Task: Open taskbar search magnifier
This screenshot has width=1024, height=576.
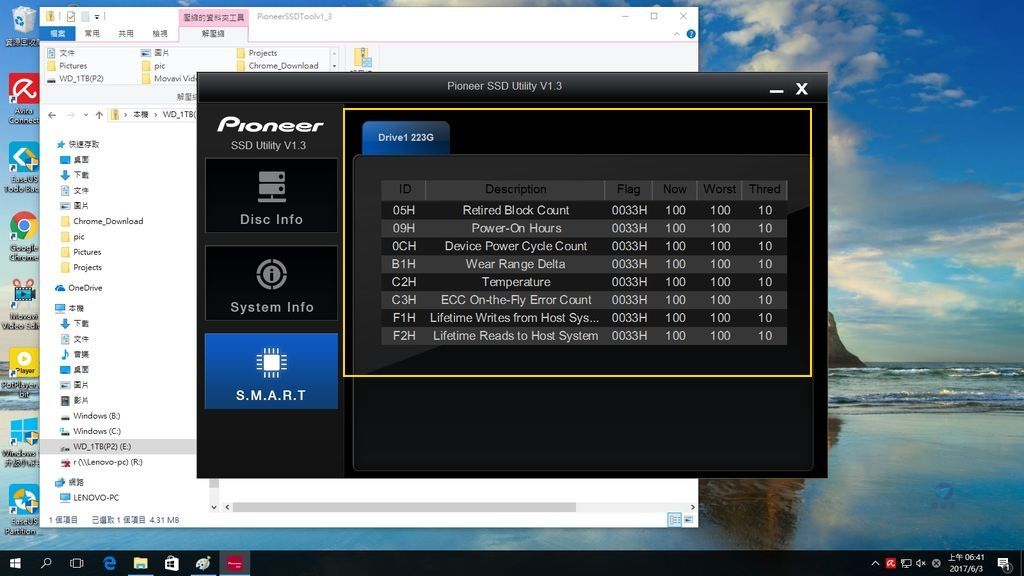Action: coord(46,563)
